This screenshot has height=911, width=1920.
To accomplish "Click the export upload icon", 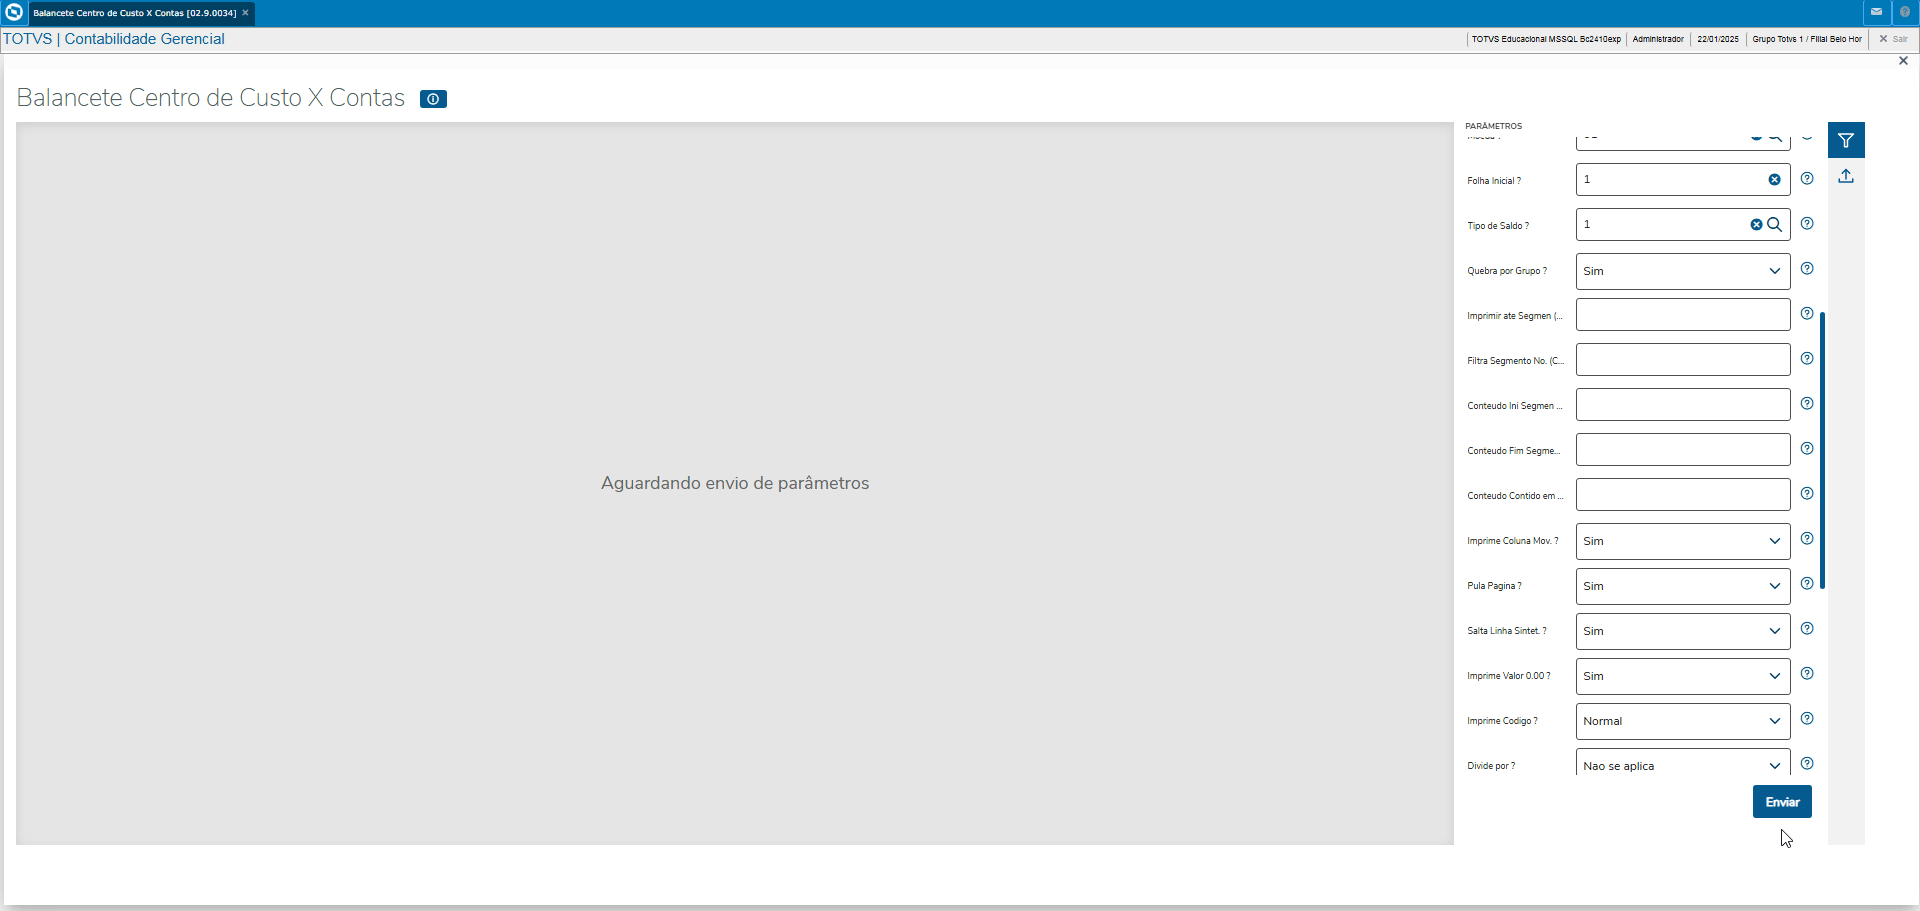I will coord(1846,176).
